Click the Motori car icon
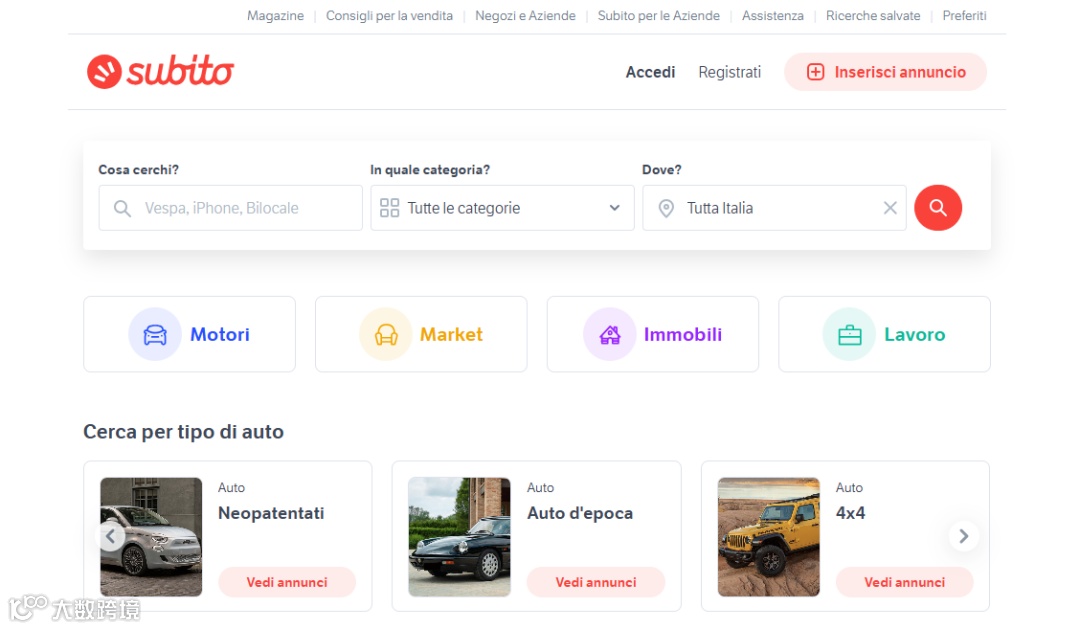 (x=155, y=334)
